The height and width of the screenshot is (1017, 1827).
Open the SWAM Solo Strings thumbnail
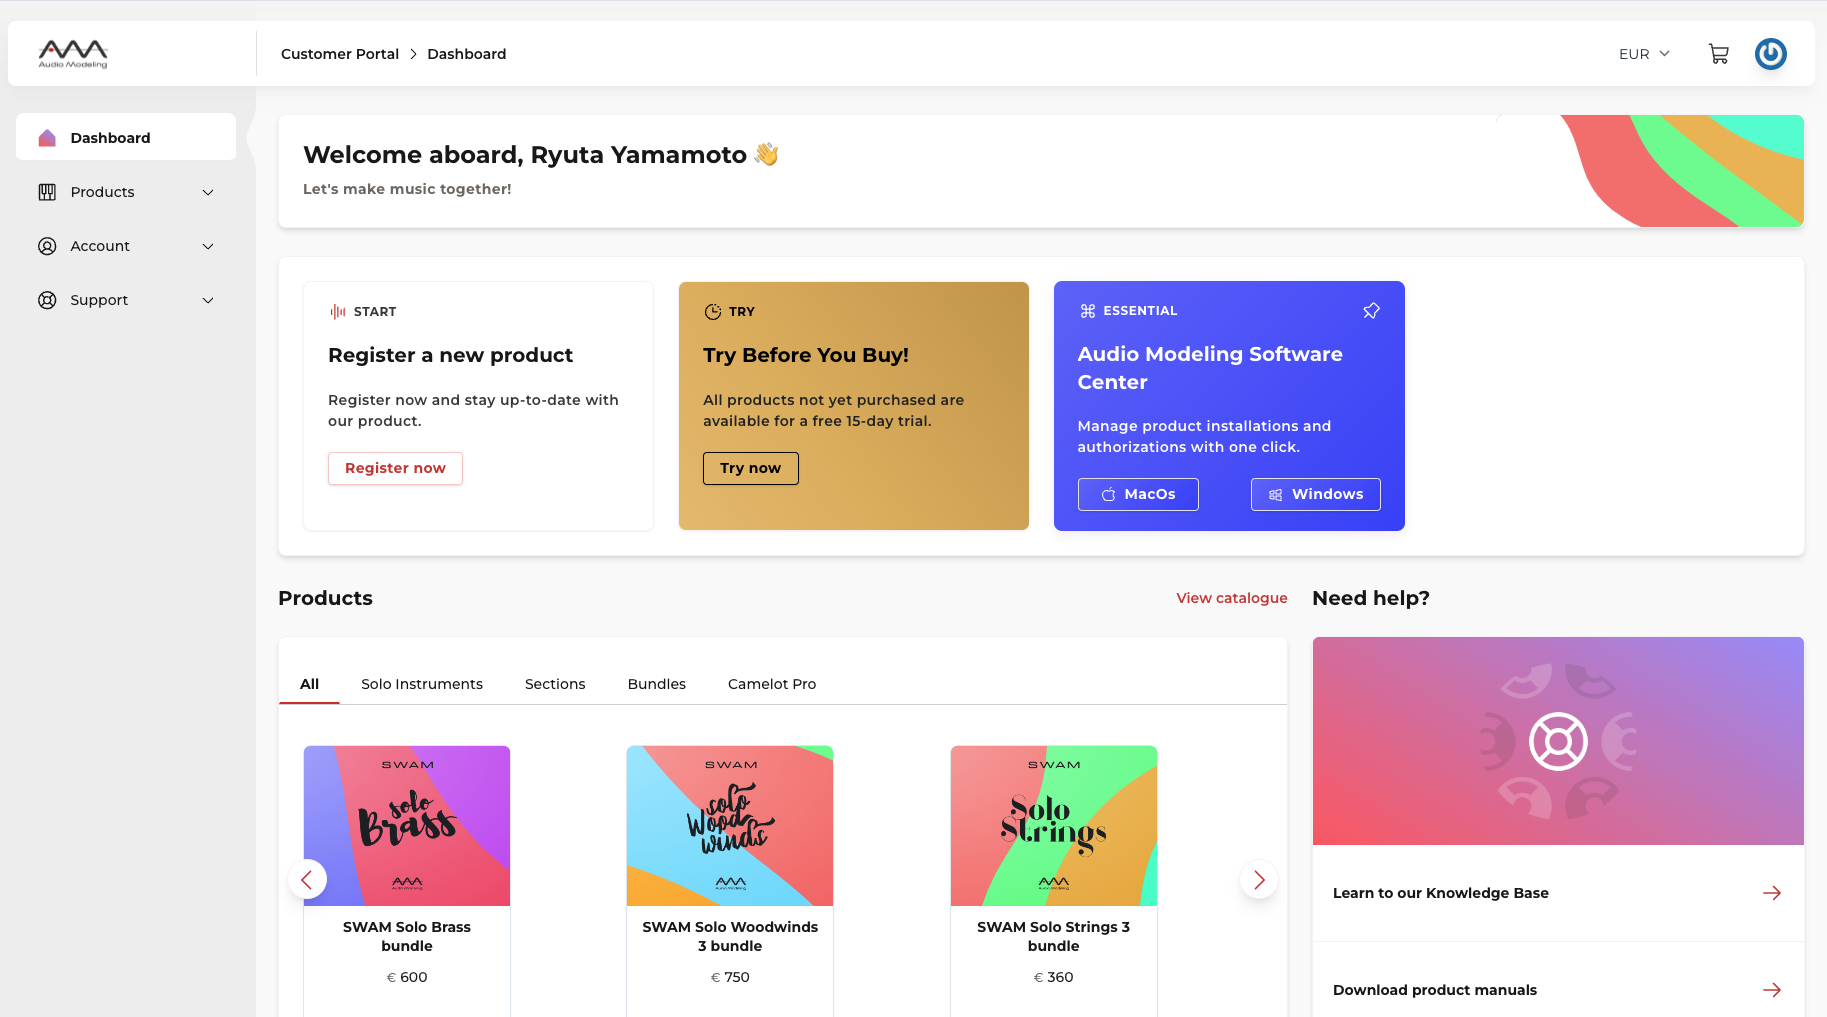[1054, 826]
